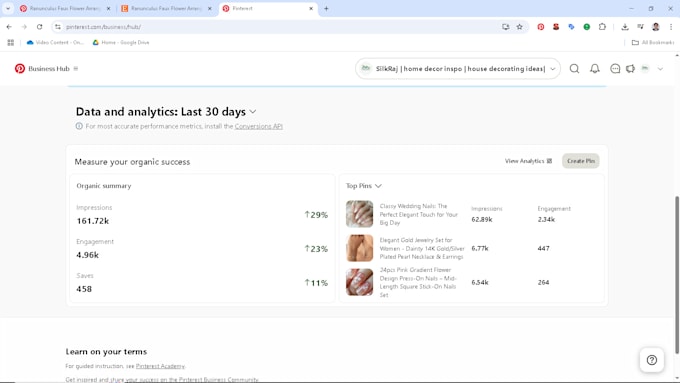Click the install app icon in address bar

[505, 27]
